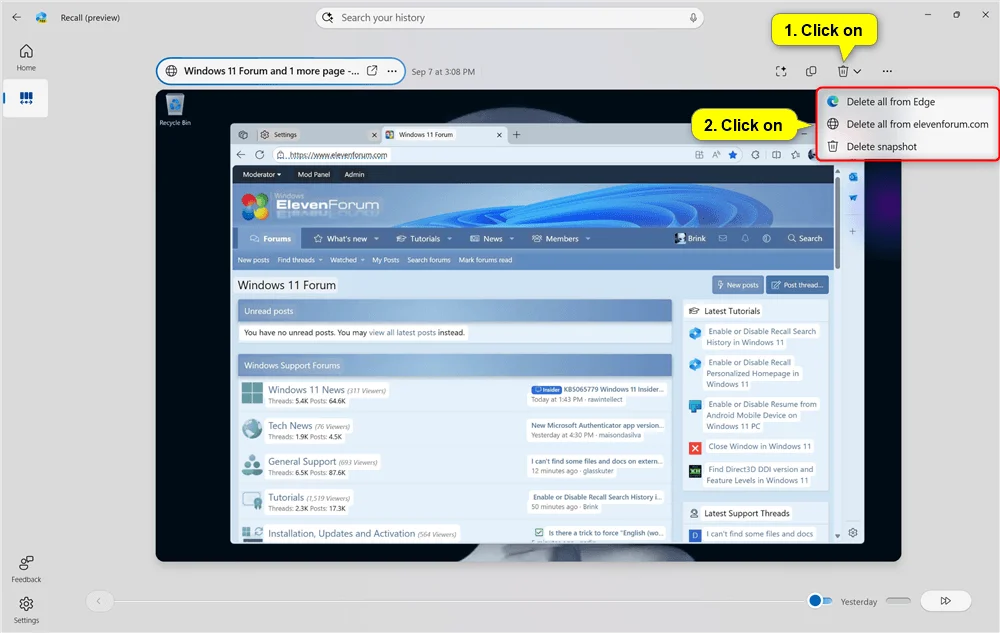Open a new tab in Edge

517,135
